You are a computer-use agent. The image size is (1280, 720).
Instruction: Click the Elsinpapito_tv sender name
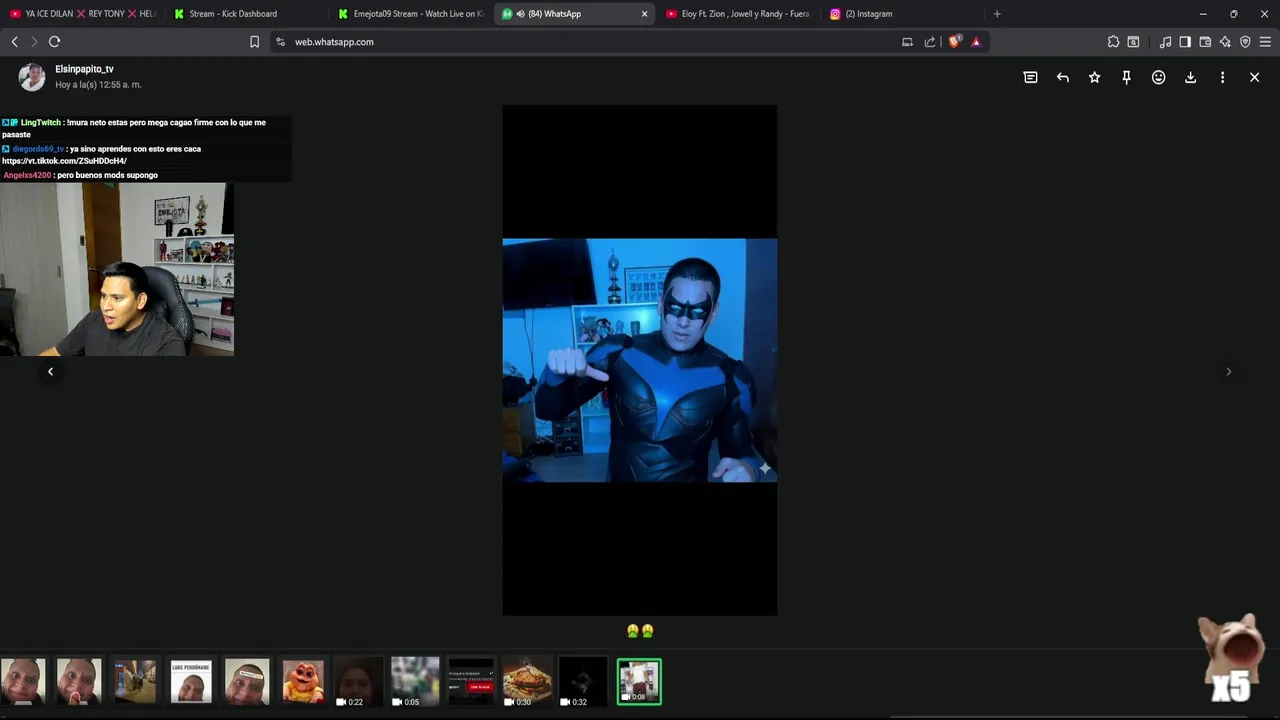[x=84, y=69]
